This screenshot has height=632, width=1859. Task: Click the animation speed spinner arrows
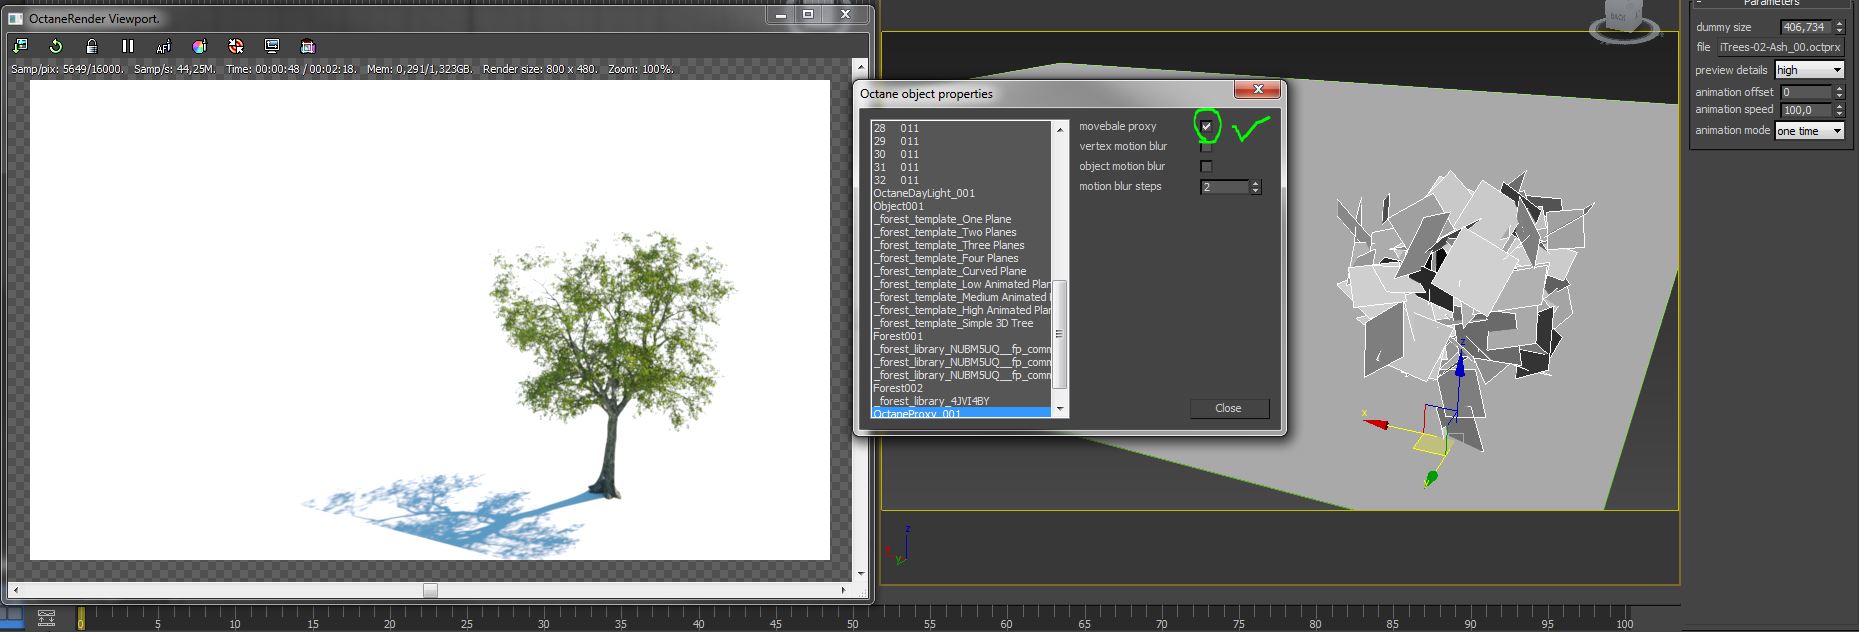[x=1839, y=110]
